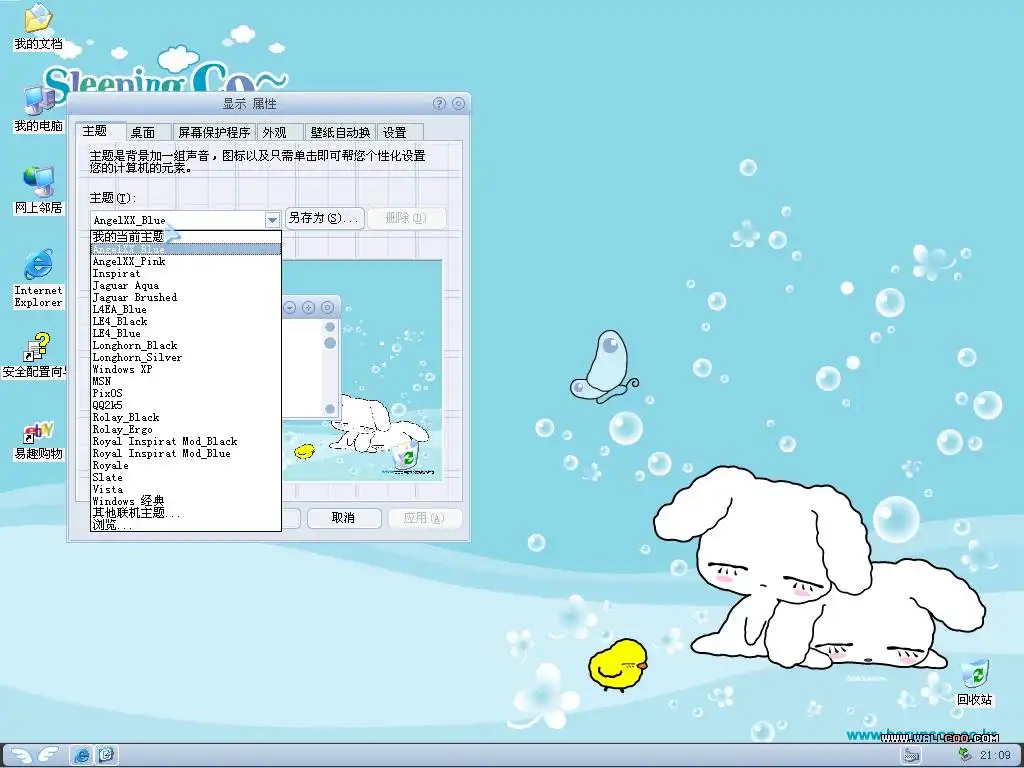Screen dimensions: 1024x768
Task: Select the Rolay_Ergo theme
Action: pos(185,429)
